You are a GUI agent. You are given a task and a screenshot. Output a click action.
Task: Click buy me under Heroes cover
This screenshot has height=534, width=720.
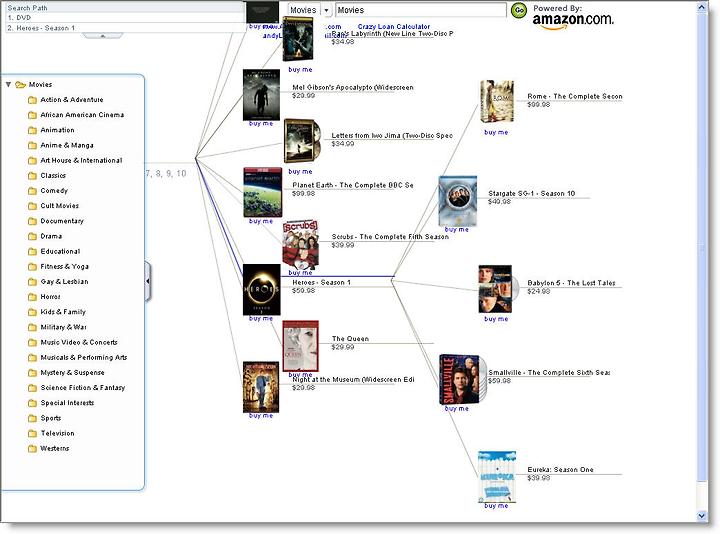pos(261,318)
